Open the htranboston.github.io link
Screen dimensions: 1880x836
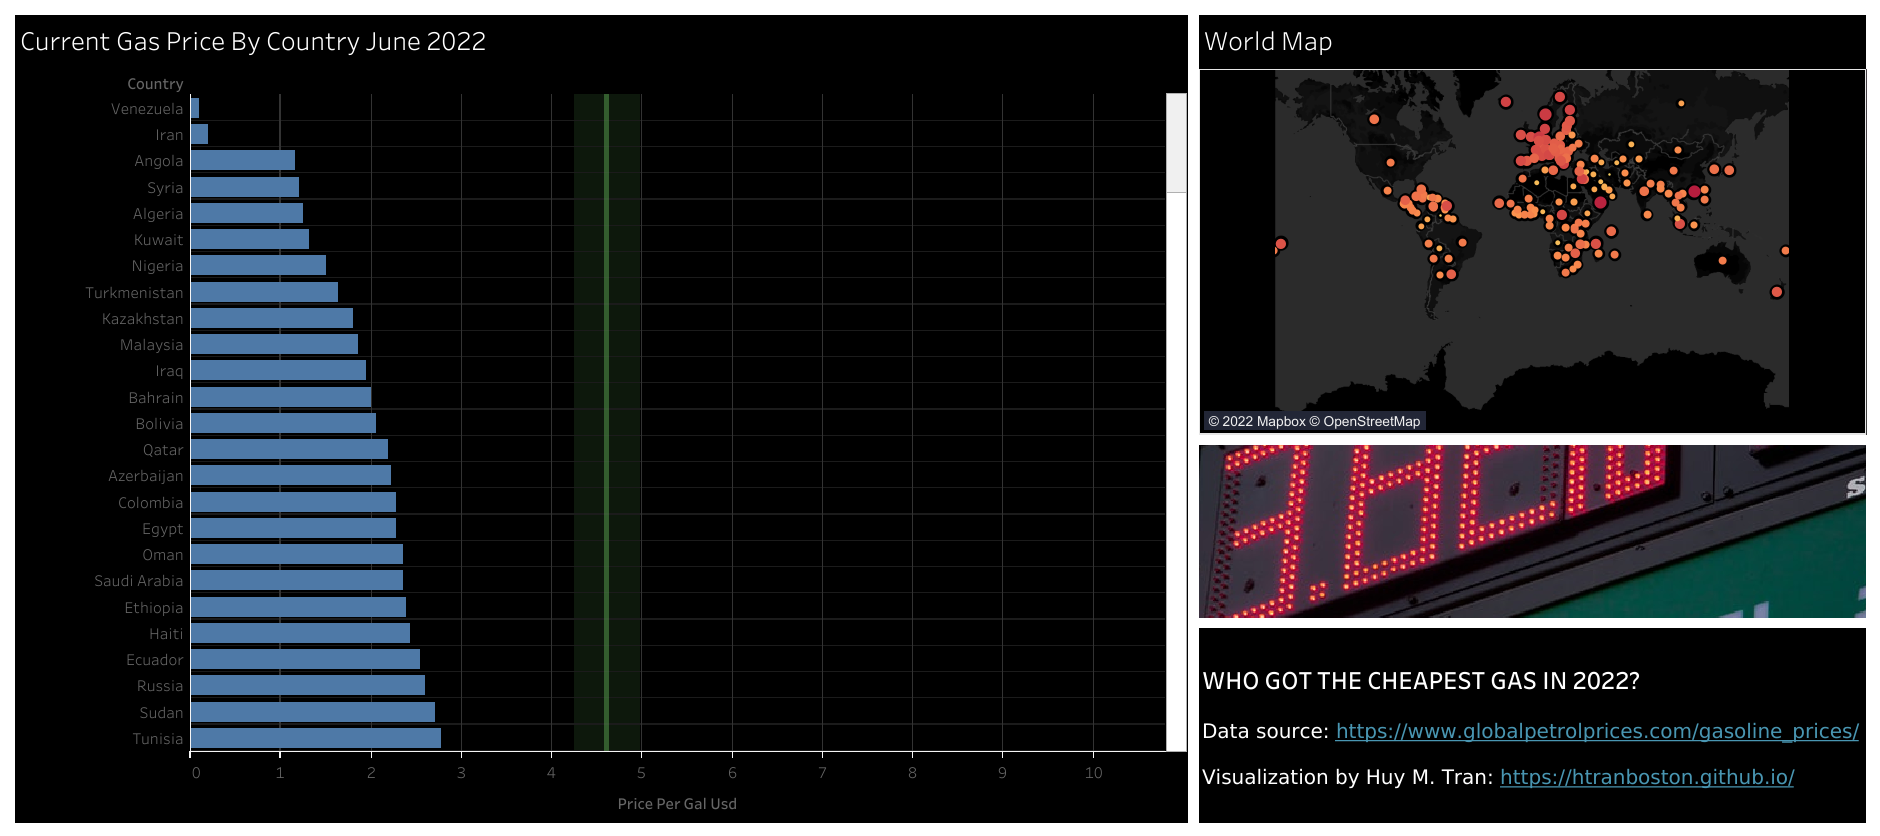[1646, 777]
